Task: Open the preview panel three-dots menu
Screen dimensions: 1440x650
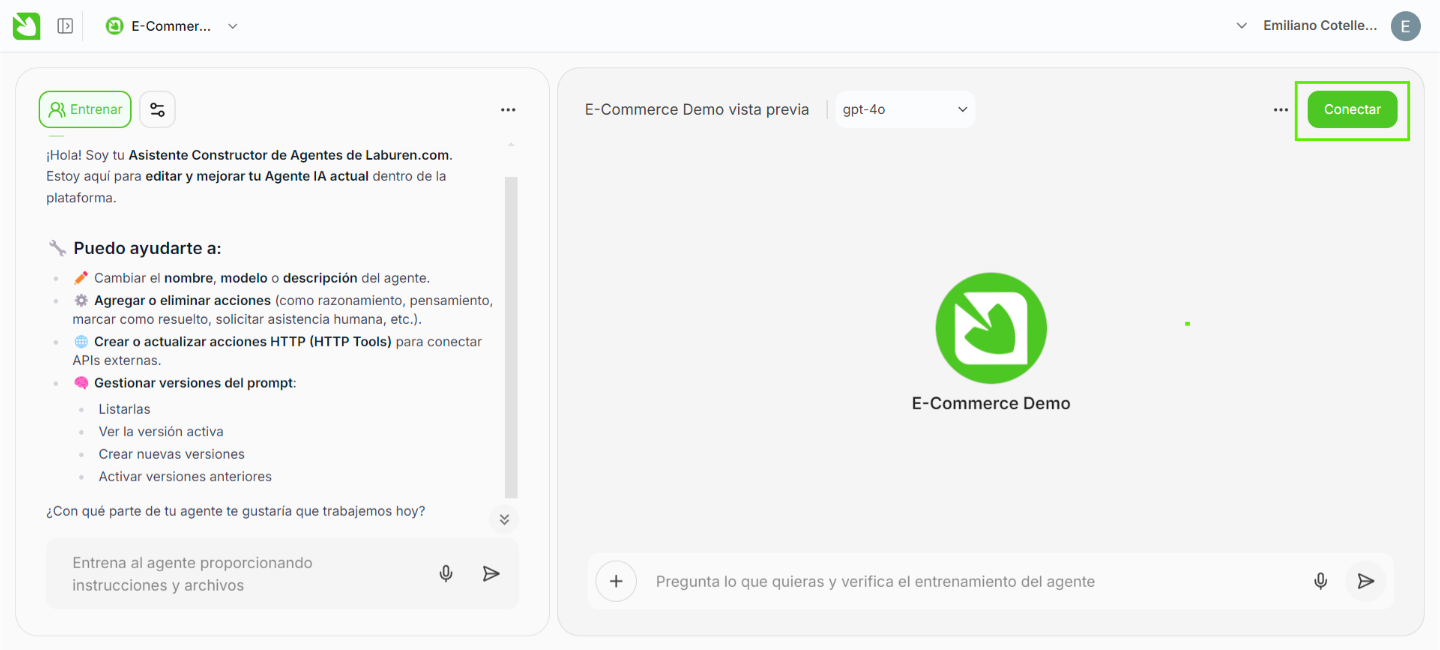Action: tap(1280, 110)
